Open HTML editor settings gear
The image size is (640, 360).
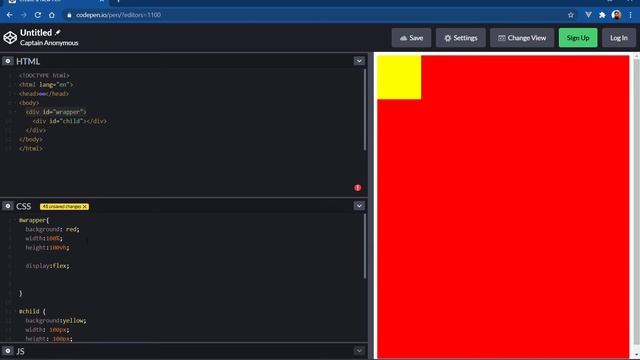[x=7, y=61]
